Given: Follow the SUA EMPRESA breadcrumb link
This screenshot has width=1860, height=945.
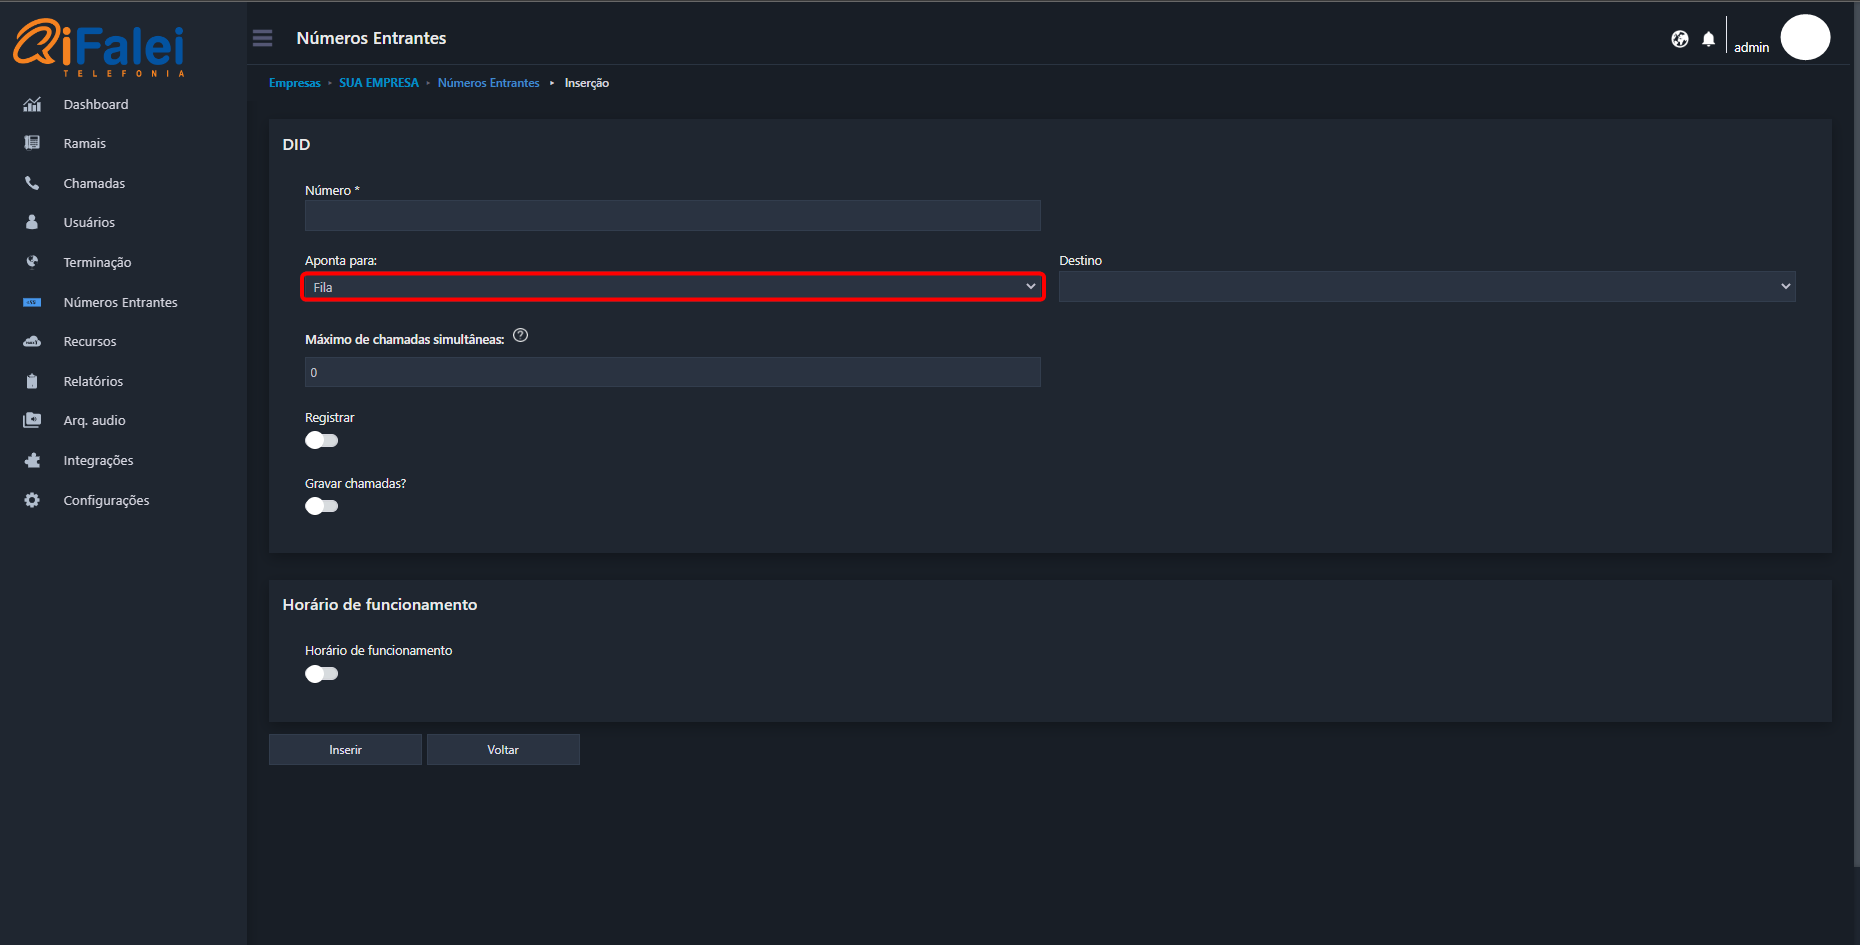Looking at the screenshot, I should click(378, 83).
